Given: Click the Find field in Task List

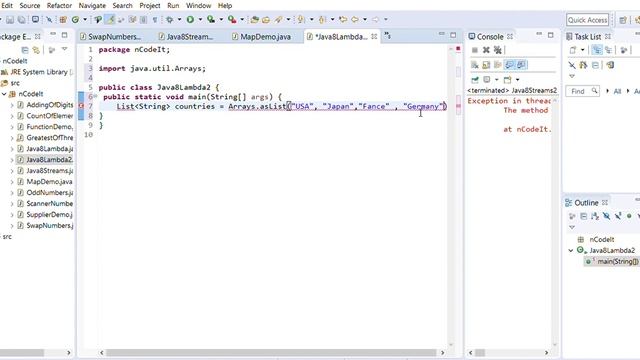Looking at the screenshot, I should 582,91.
